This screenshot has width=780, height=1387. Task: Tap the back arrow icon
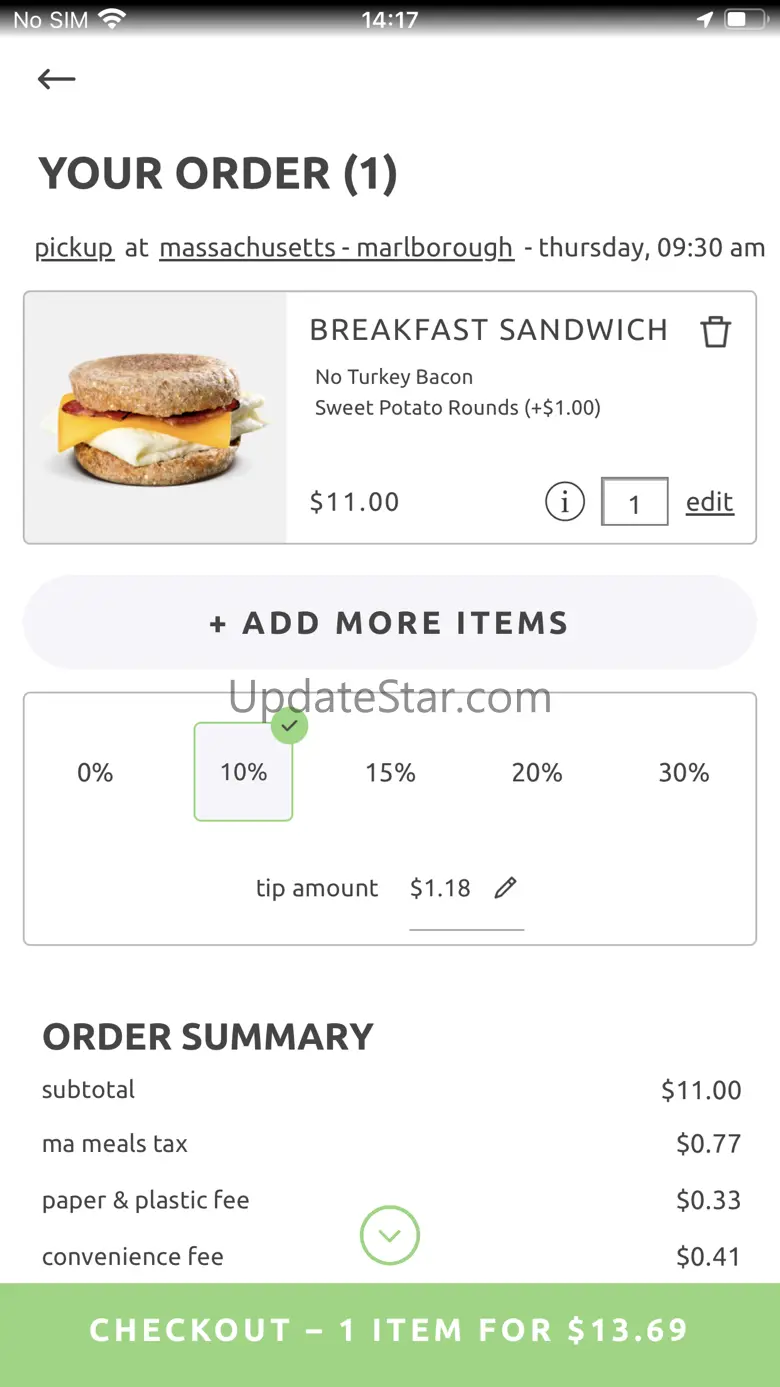(x=56, y=80)
